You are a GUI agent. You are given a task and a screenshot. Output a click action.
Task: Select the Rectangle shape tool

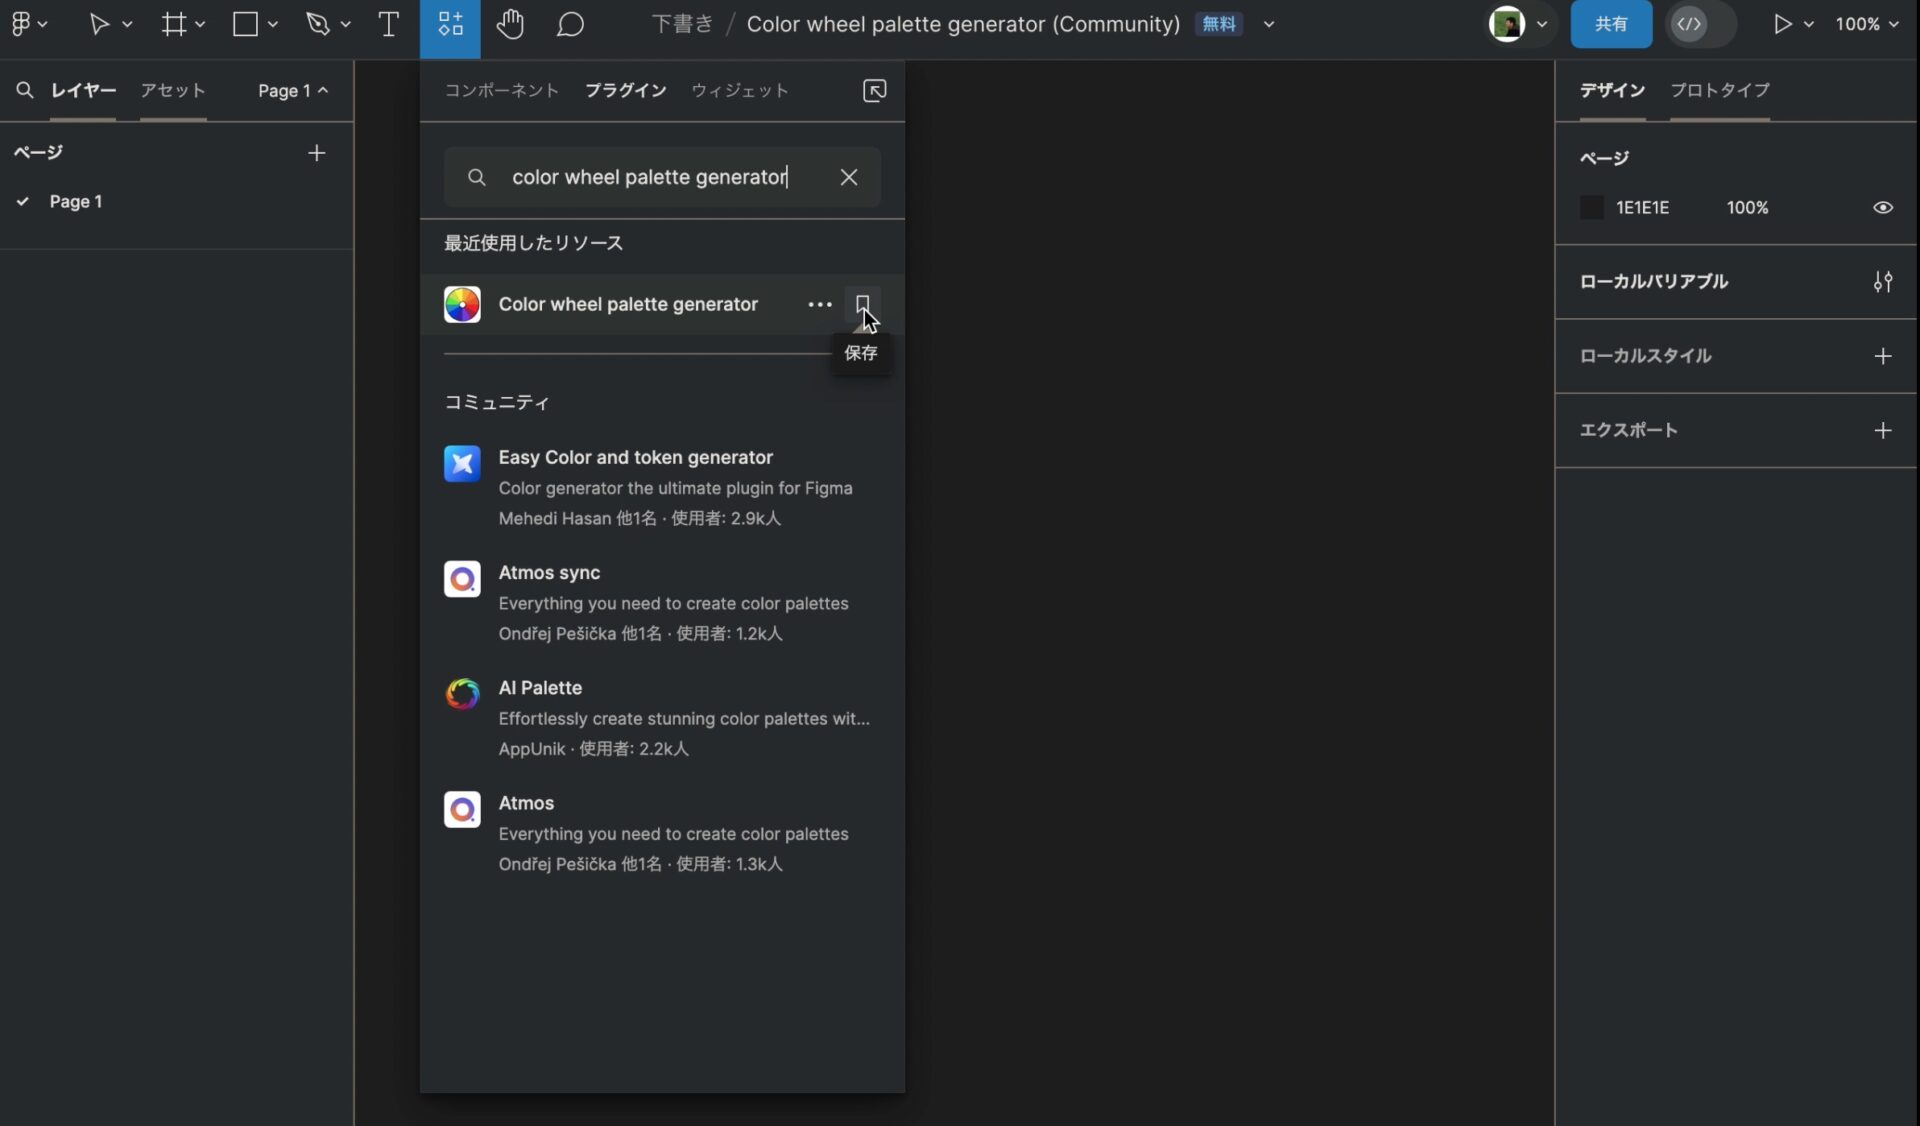tap(245, 24)
